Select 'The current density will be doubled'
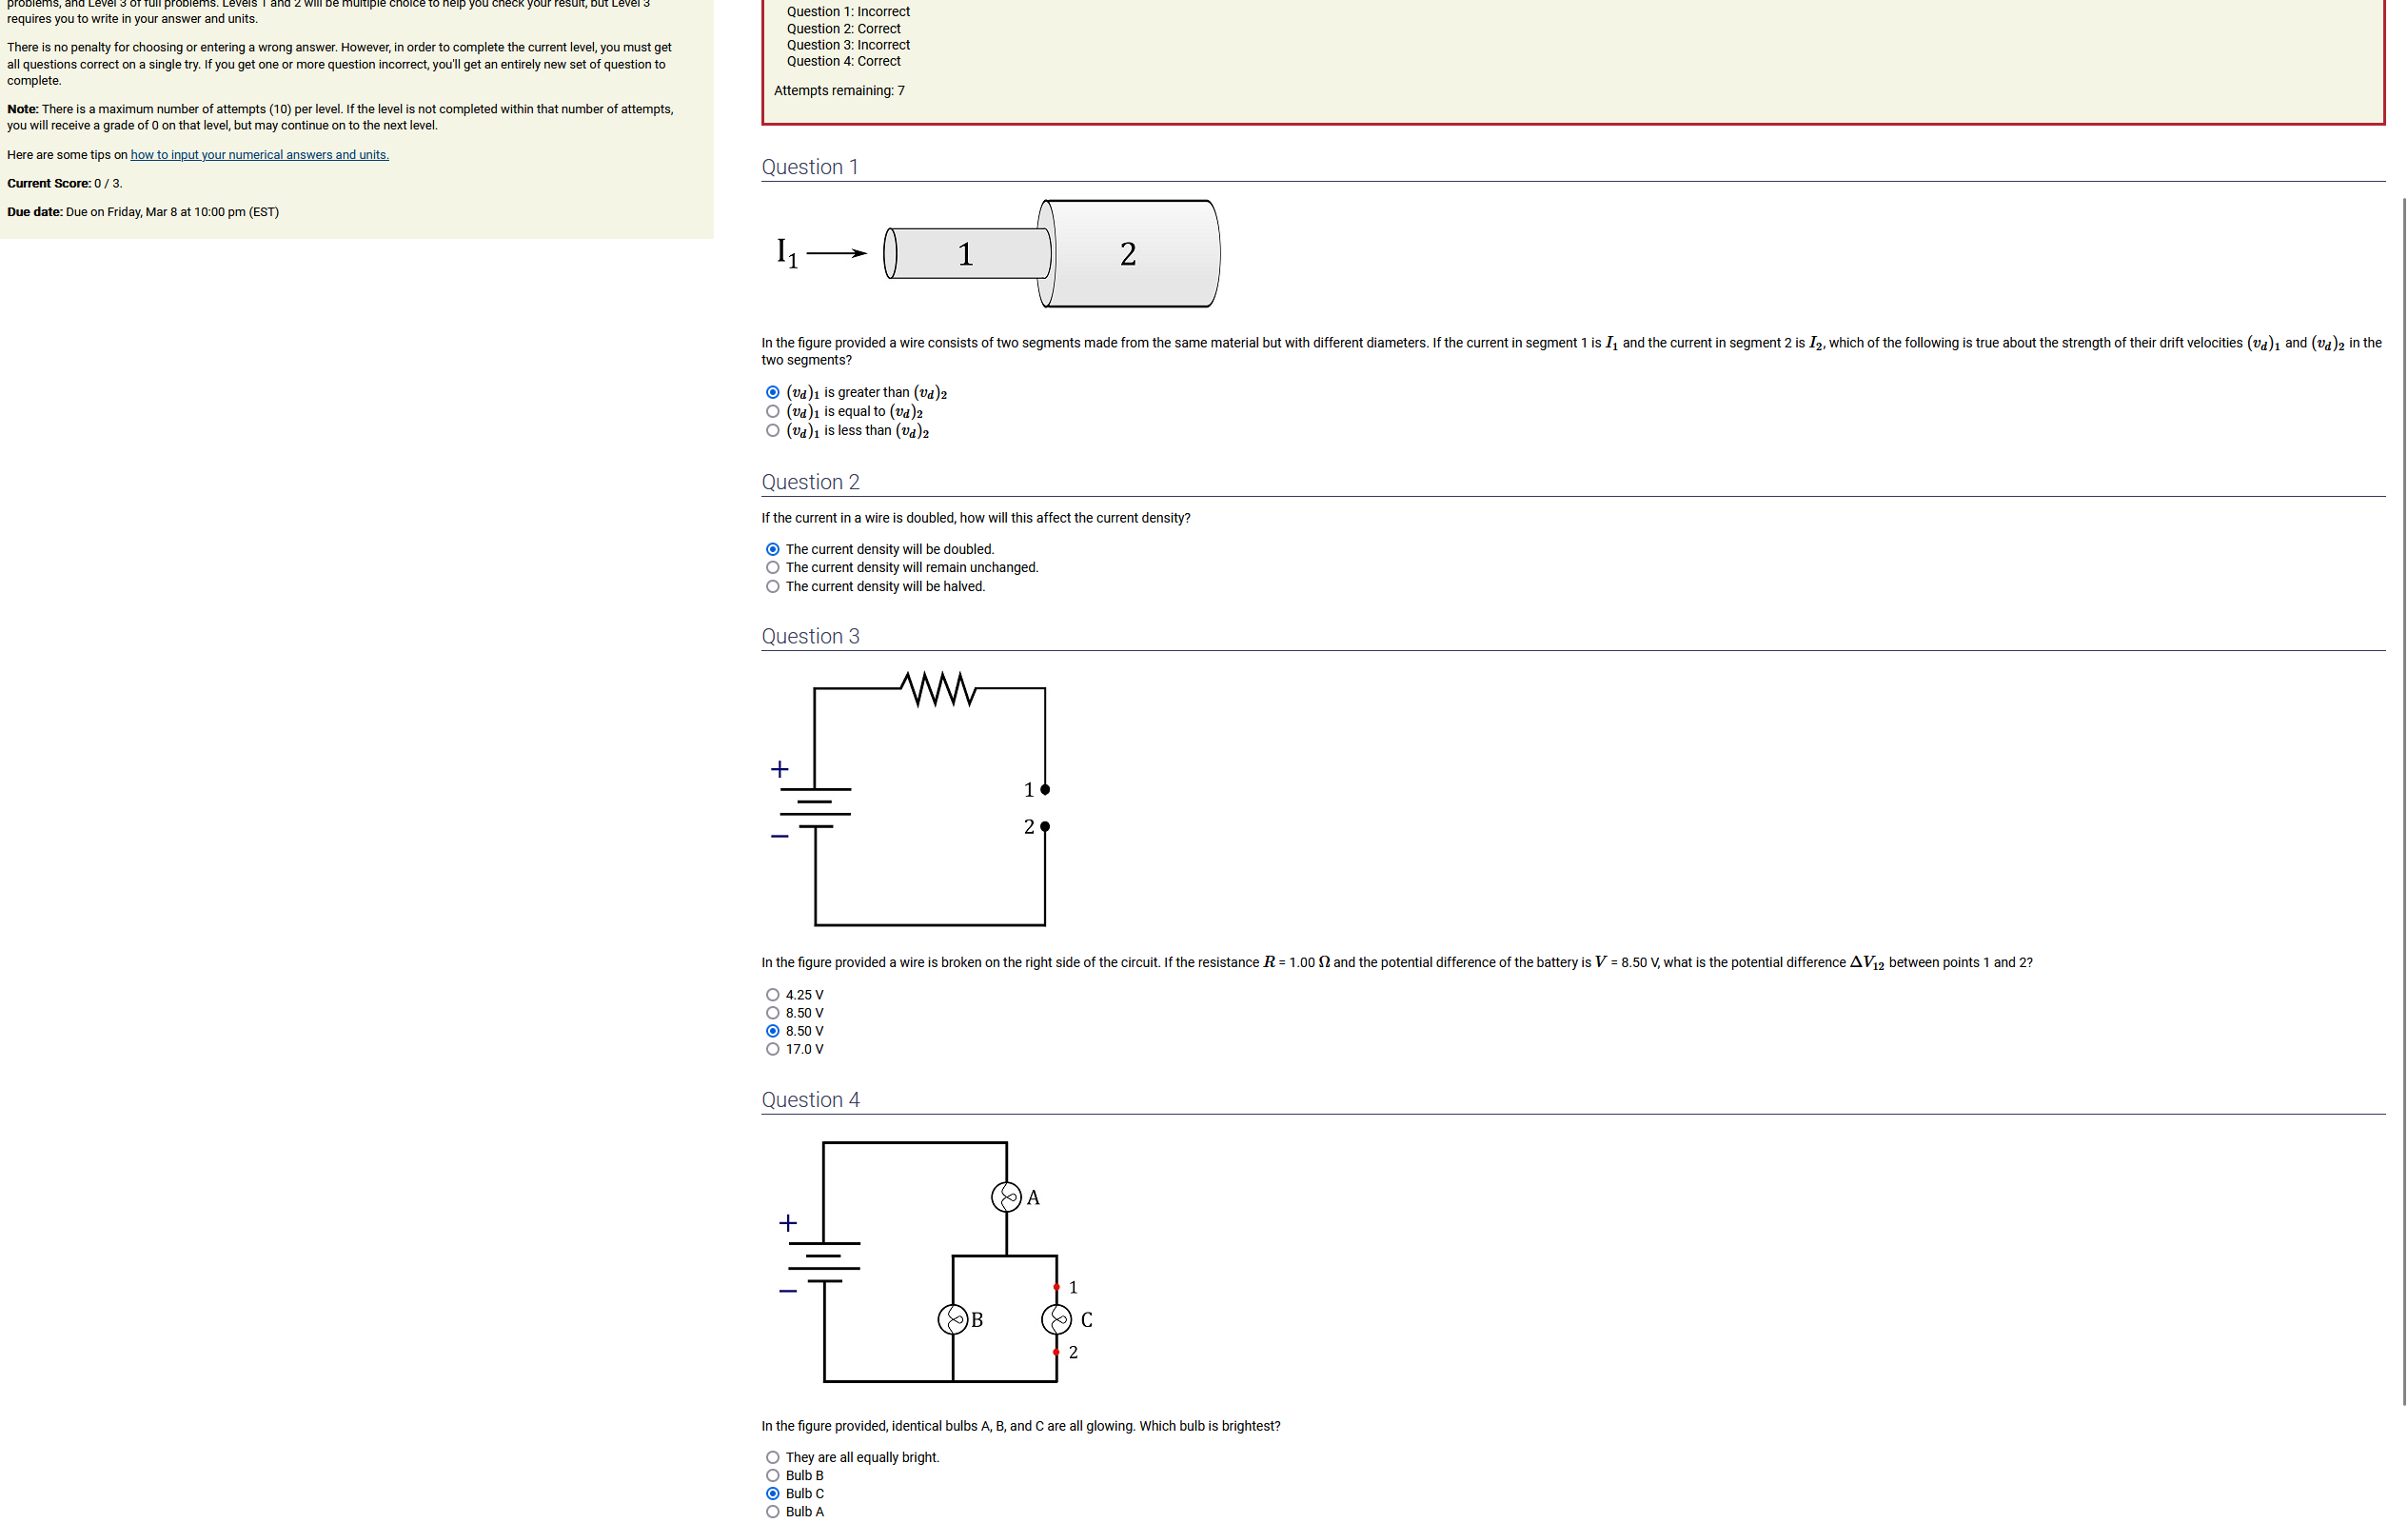 (x=772, y=549)
